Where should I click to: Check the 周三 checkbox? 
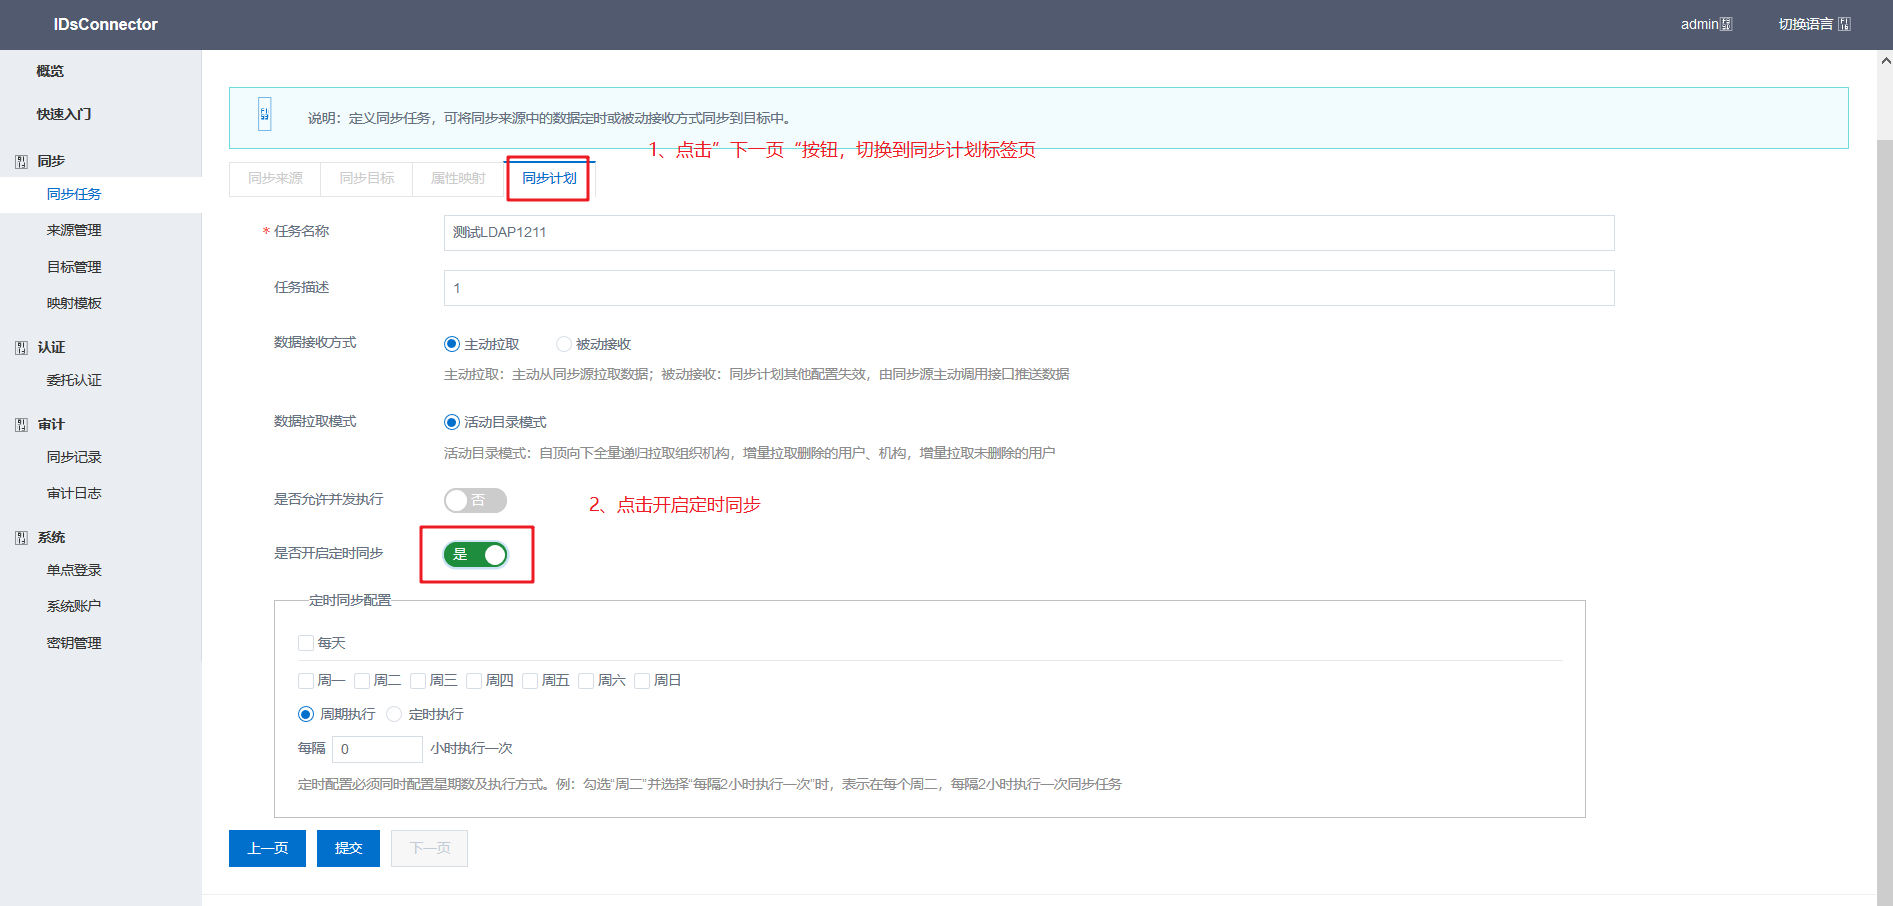(x=418, y=681)
